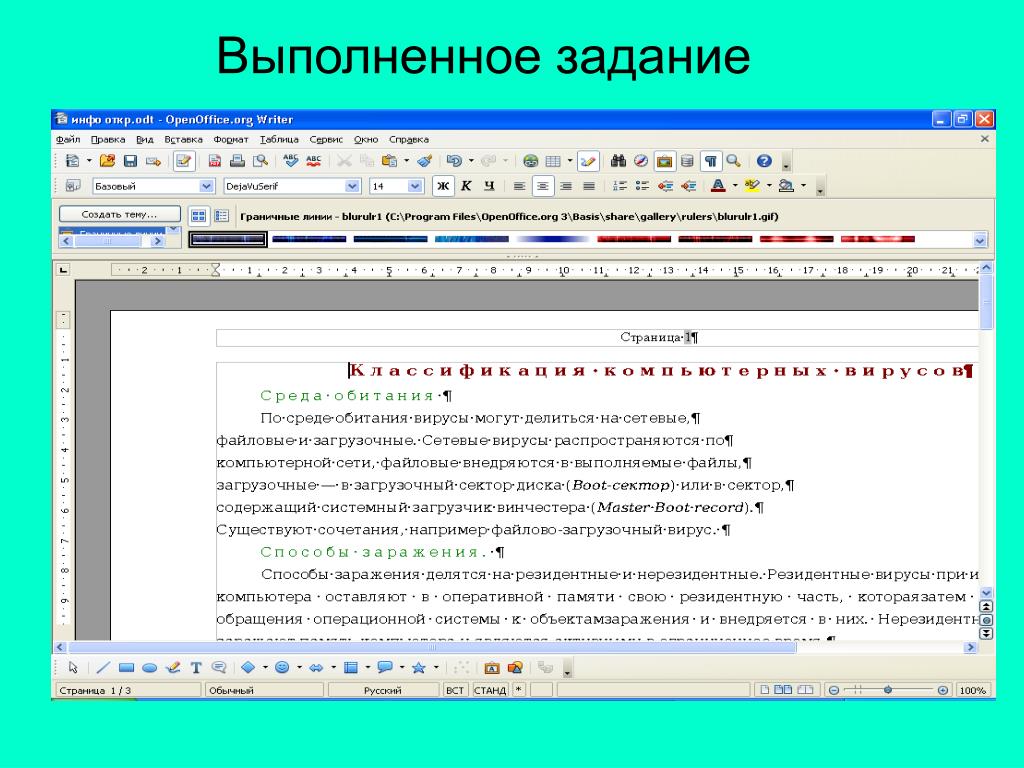Toggle Nonprinting Characters pilcrow icon

click(711, 161)
